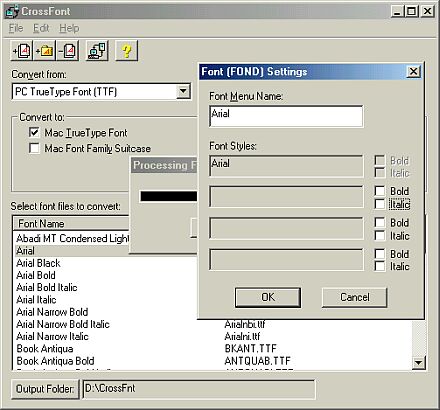The width and height of the screenshot is (440, 410).
Task: Open help with the yellow question mark icon
Action: point(126,51)
